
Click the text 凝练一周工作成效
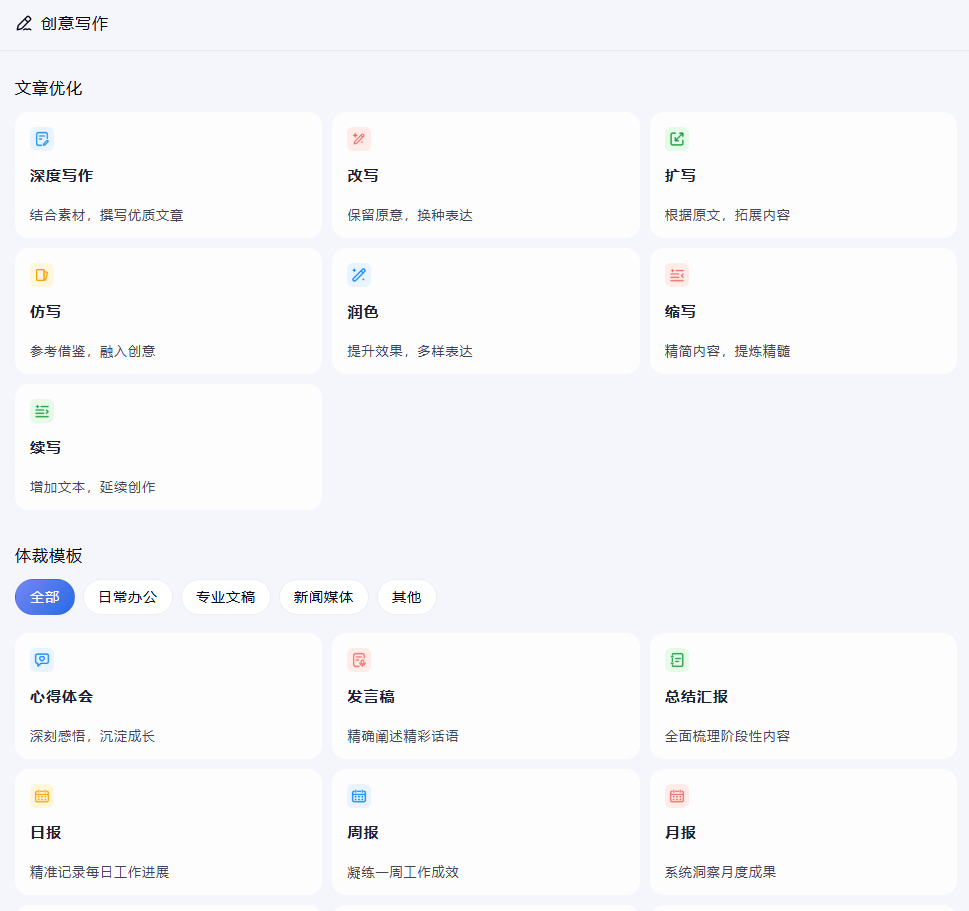tap(403, 872)
